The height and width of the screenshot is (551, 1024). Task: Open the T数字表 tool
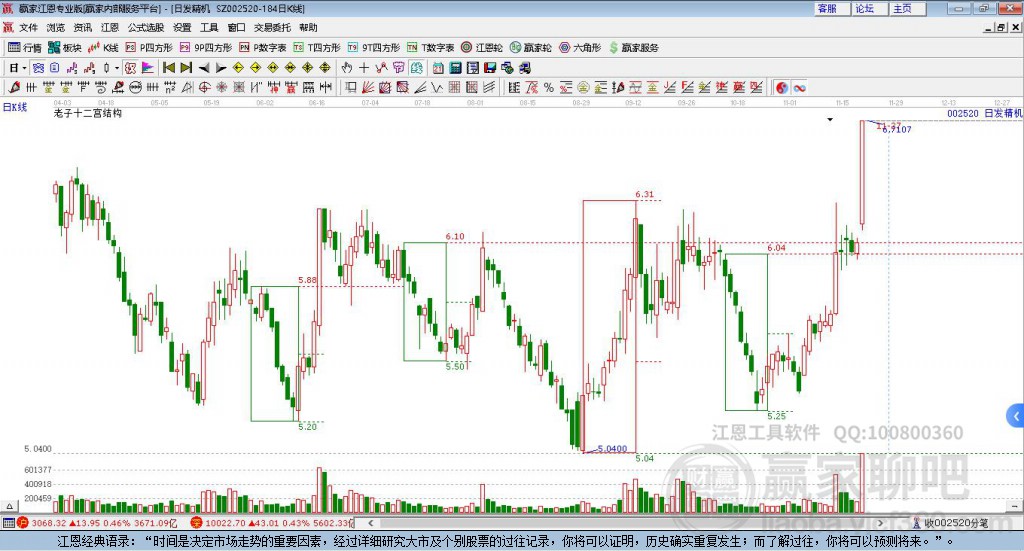[430, 48]
